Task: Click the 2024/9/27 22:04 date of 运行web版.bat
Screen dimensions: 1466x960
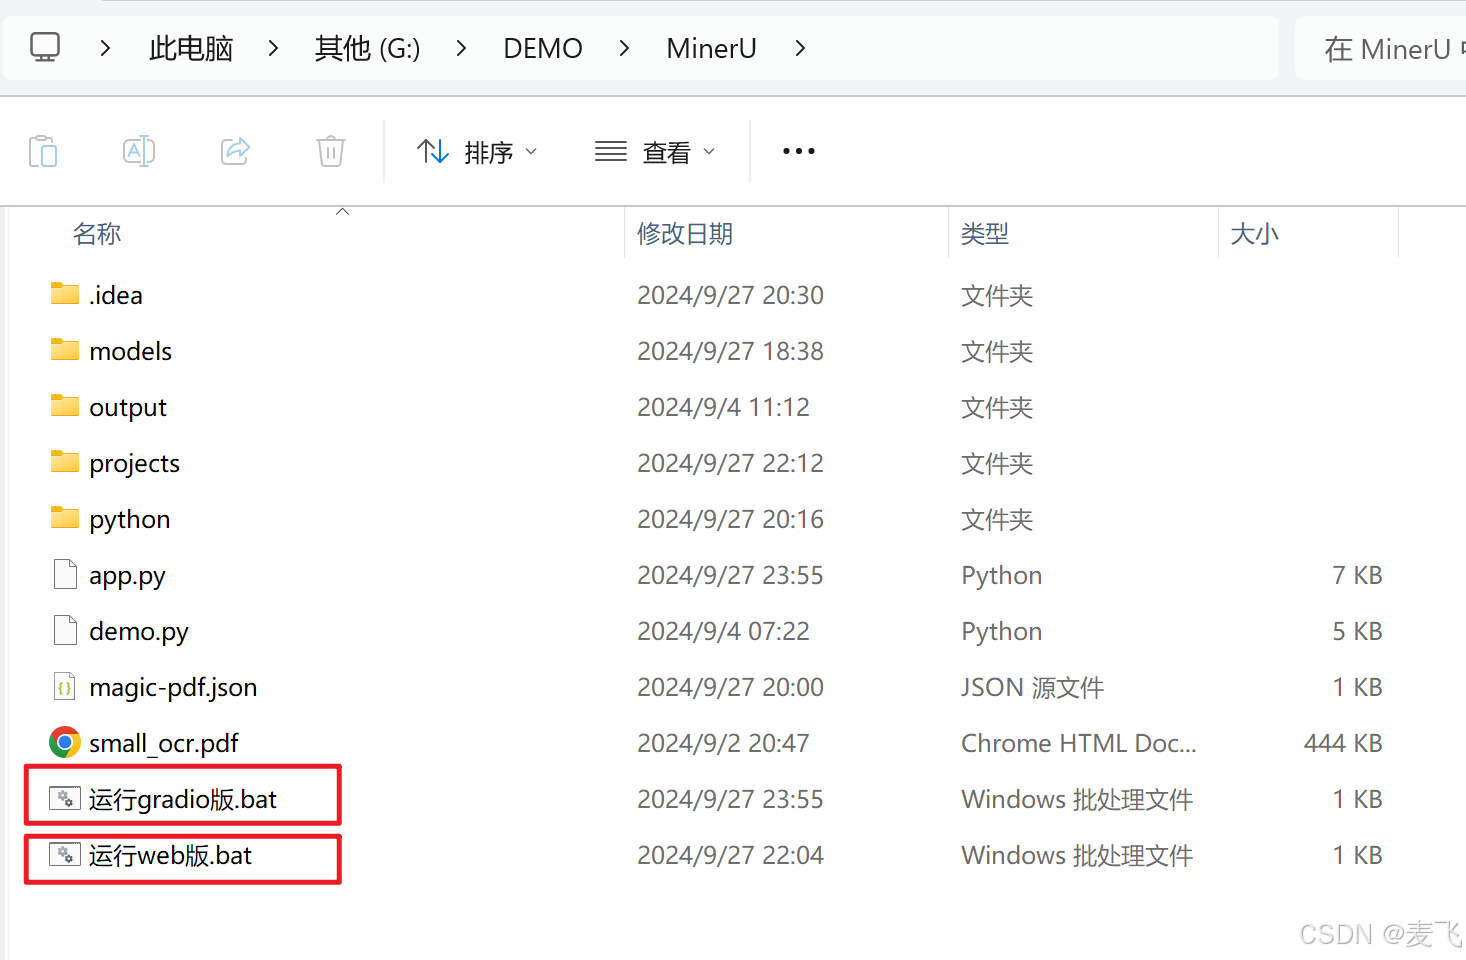Action: point(731,855)
